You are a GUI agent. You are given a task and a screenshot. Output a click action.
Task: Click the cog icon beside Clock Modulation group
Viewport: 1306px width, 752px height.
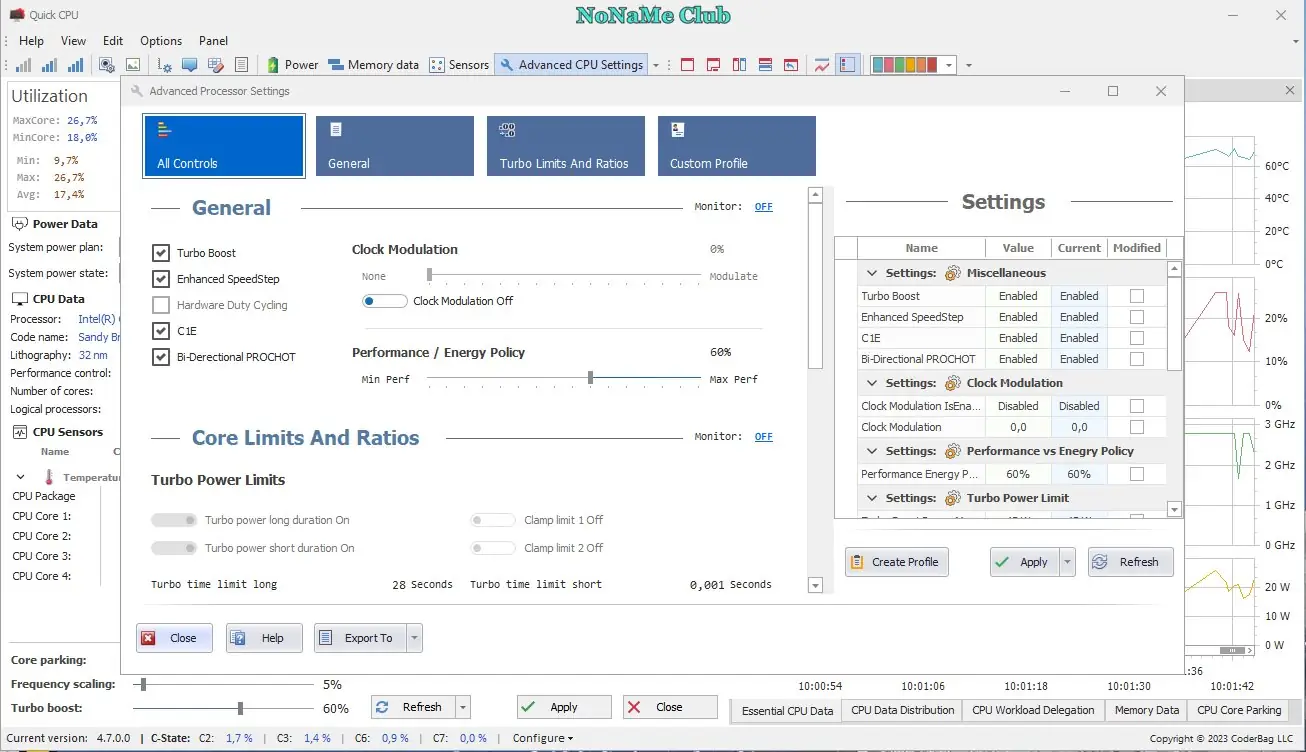tap(952, 383)
